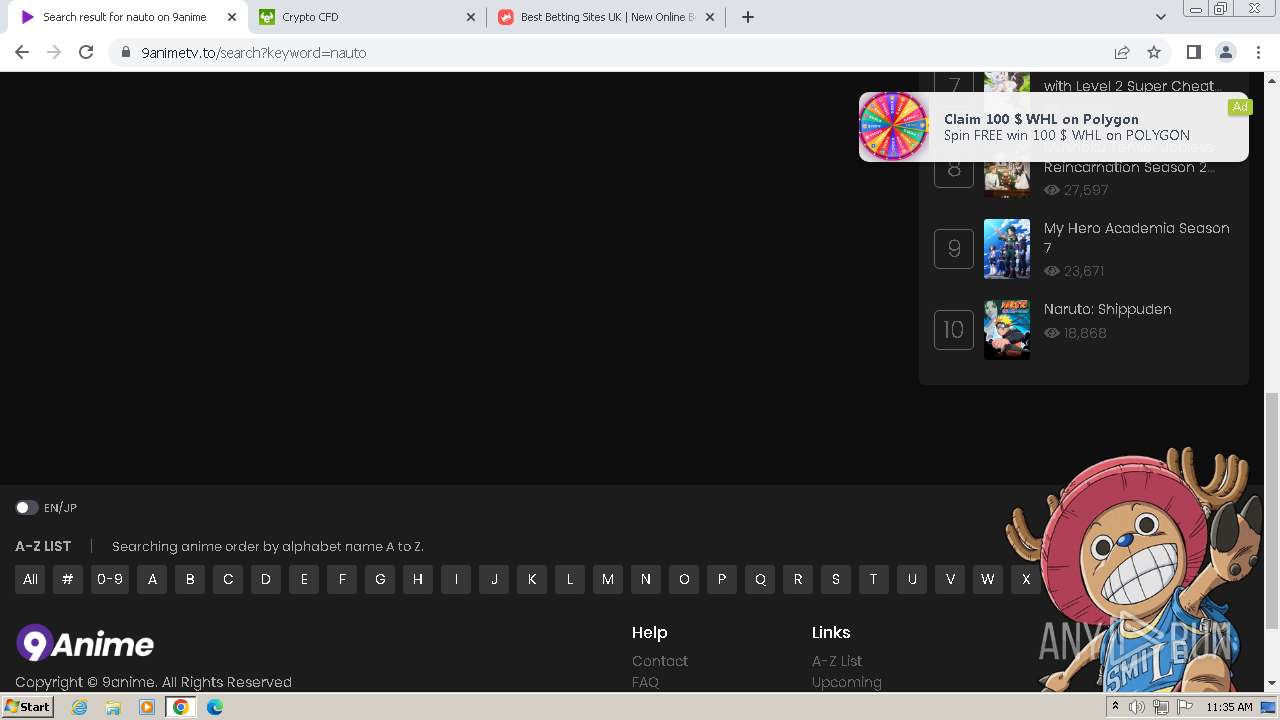Open the Upcoming footer link

[847, 682]
